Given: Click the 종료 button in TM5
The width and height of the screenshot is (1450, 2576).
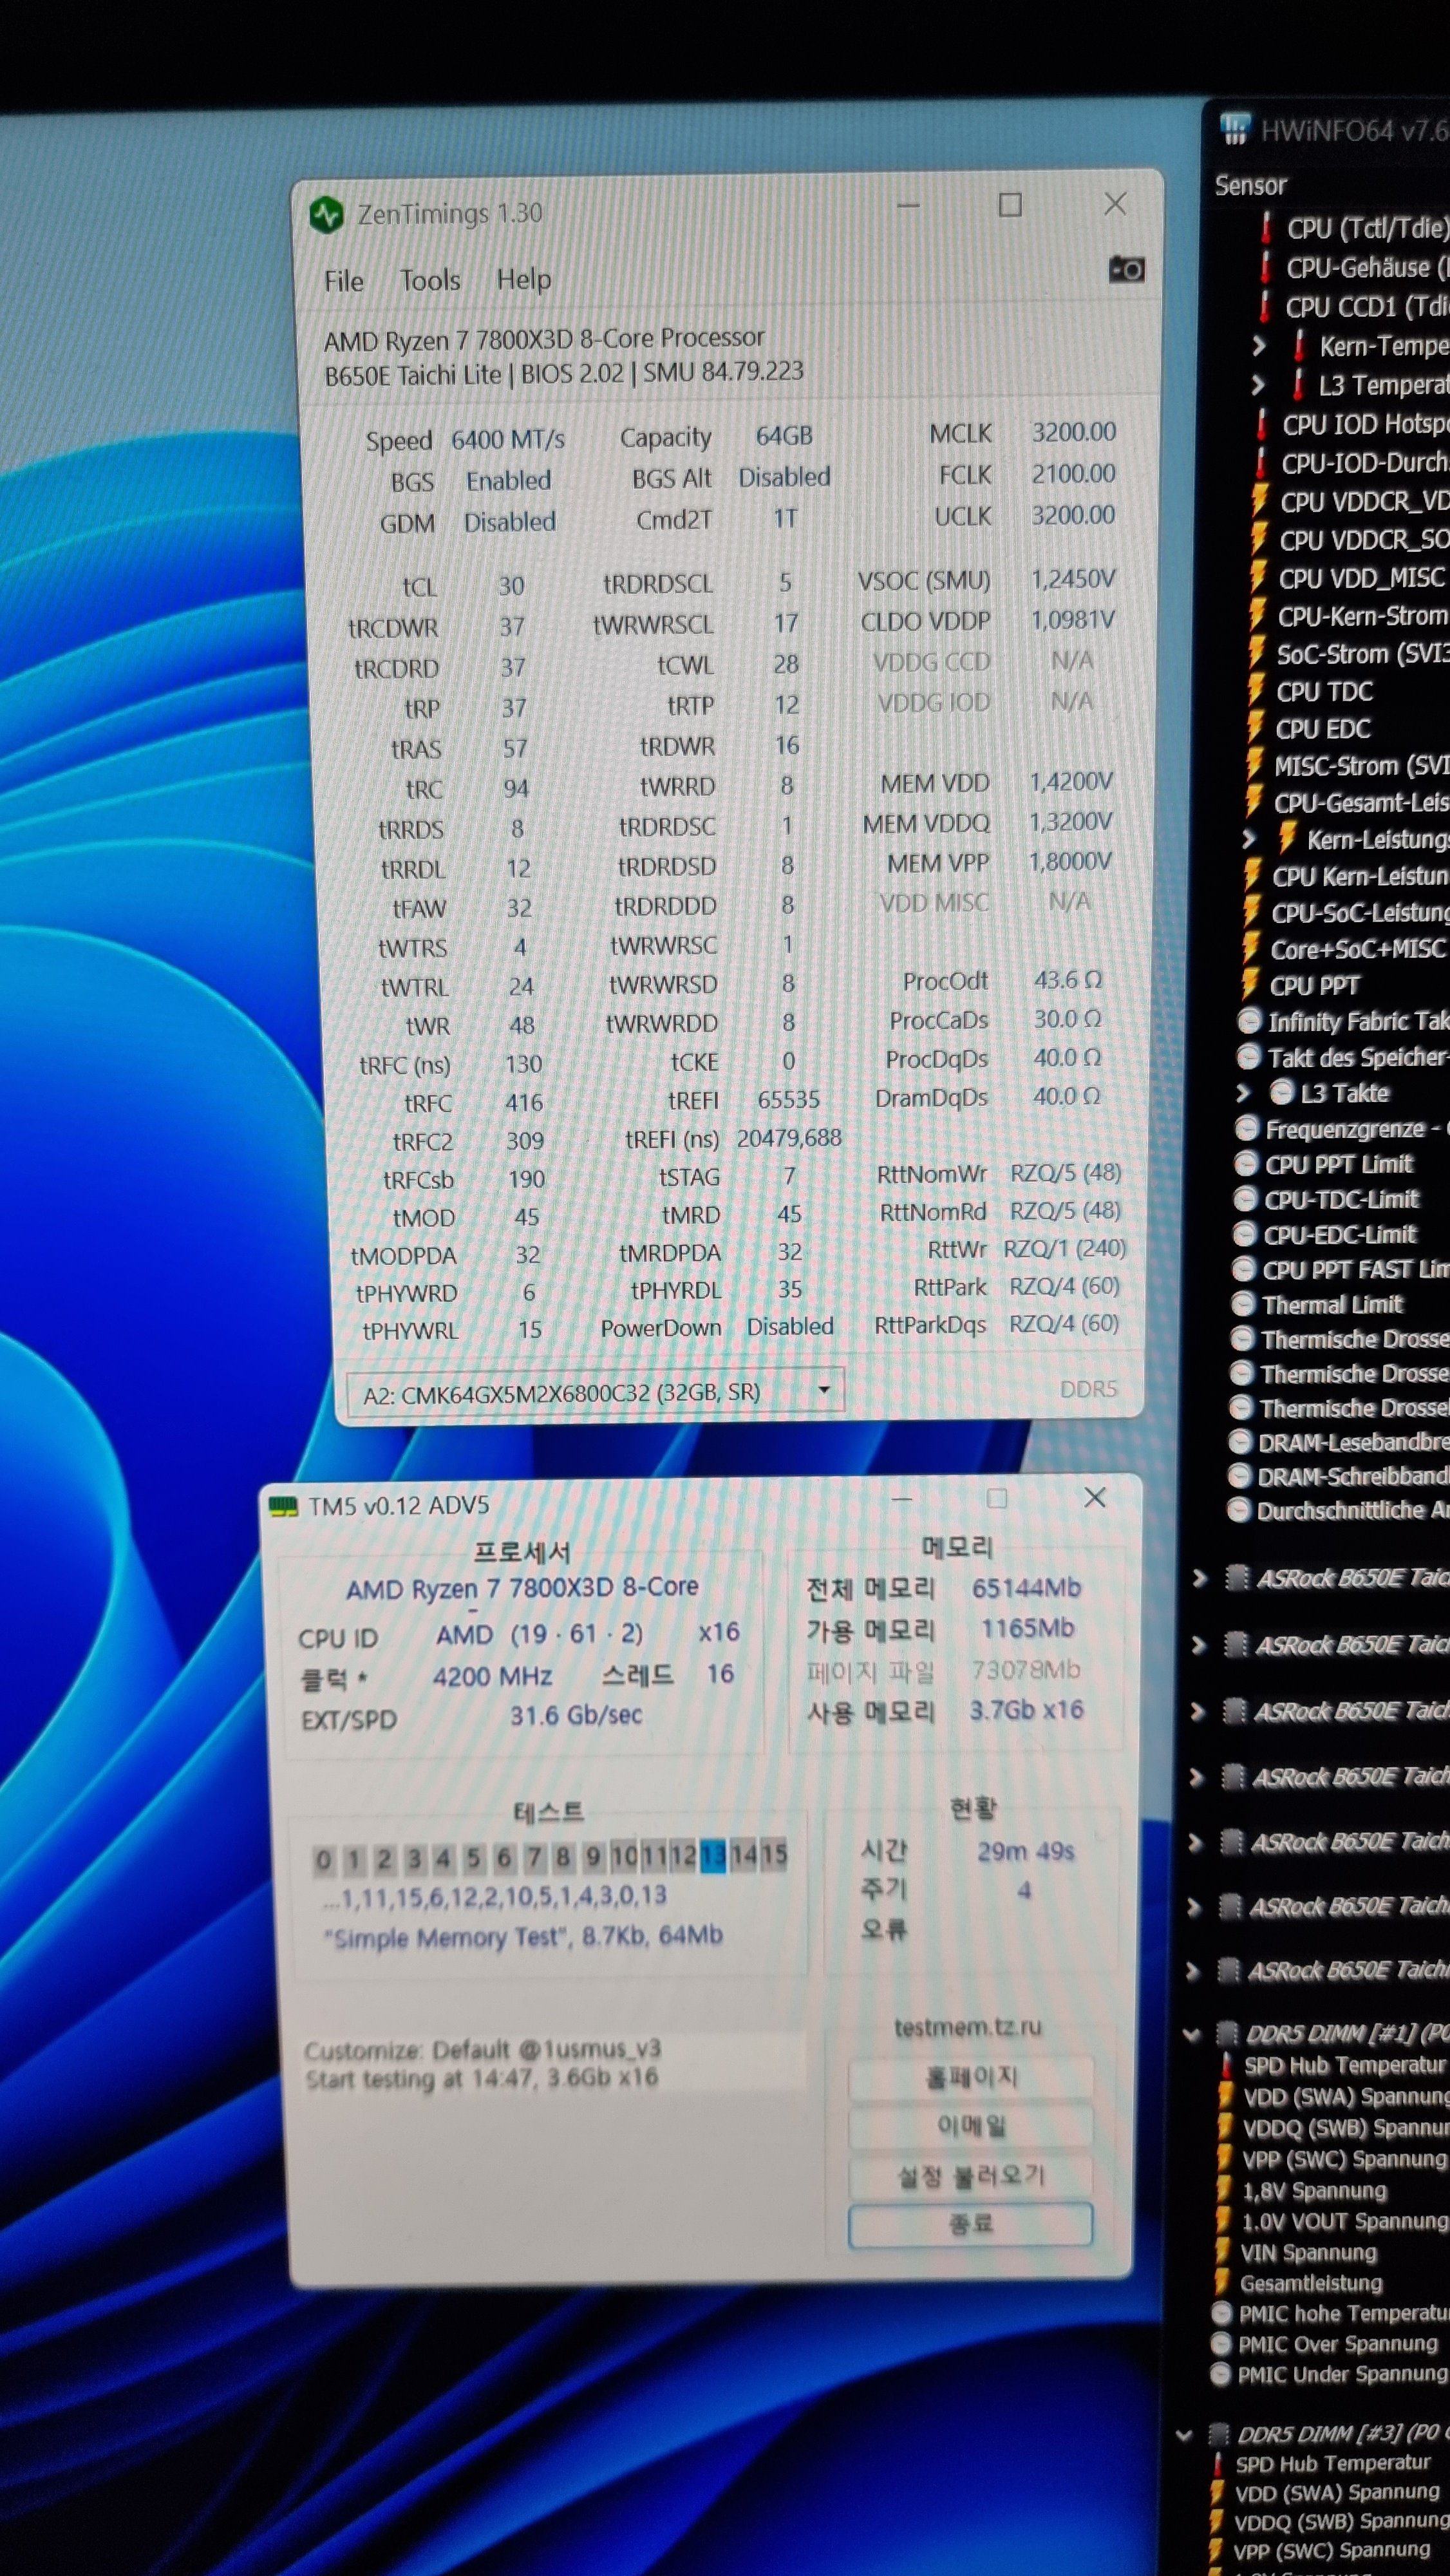Looking at the screenshot, I should coord(970,2224).
